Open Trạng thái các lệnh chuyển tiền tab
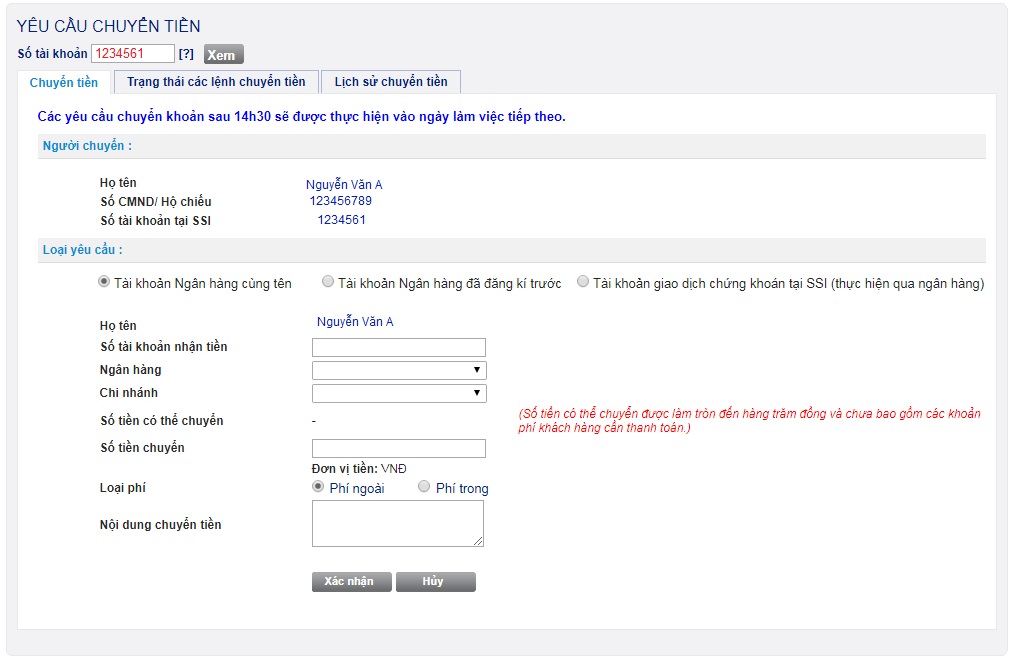Screen dimensions: 1013x663 coord(216,82)
